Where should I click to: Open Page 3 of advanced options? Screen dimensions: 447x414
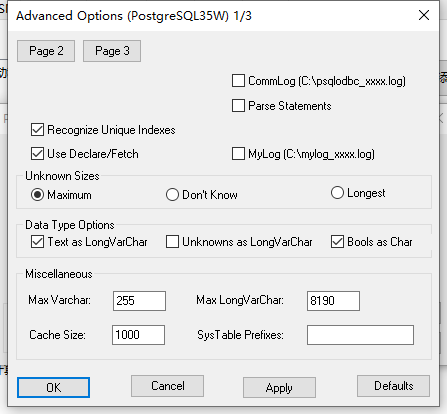pos(112,51)
